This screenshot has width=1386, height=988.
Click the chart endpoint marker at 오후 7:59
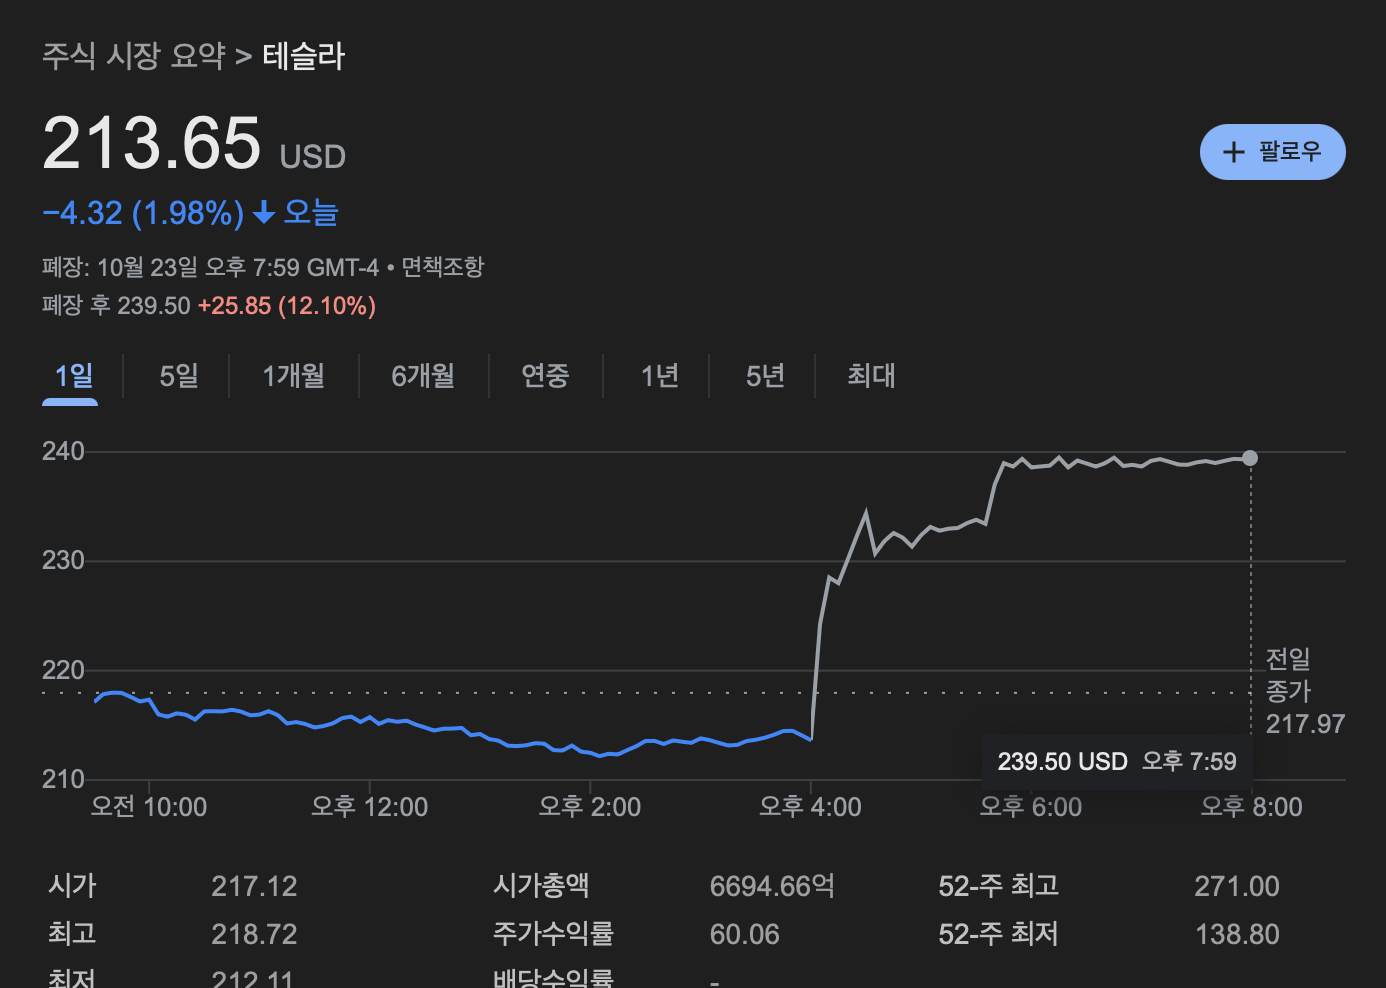pos(1250,458)
